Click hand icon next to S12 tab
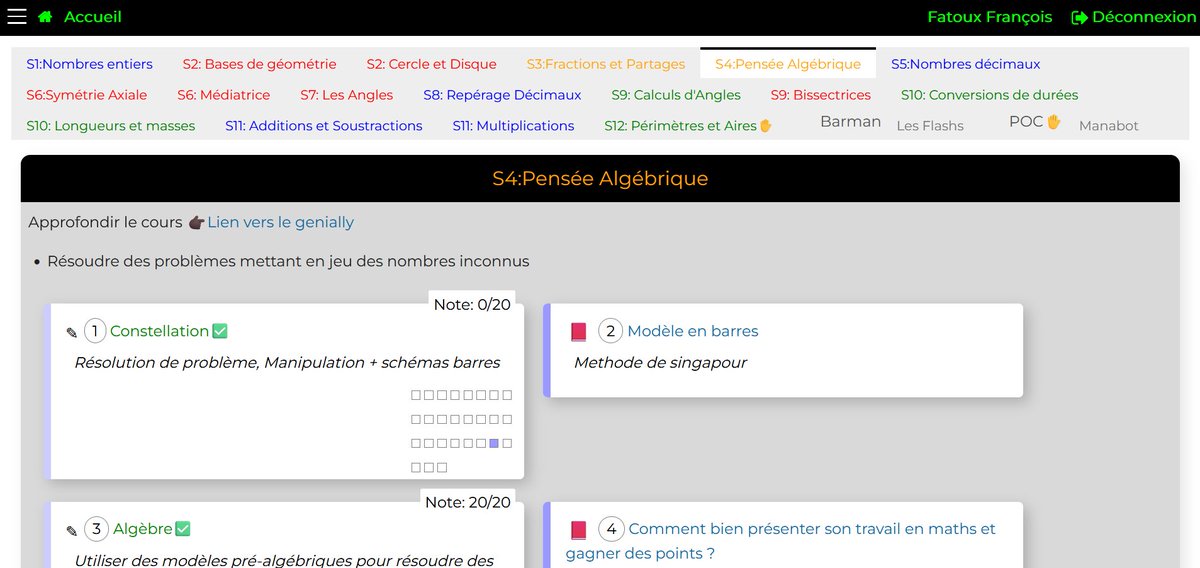The height and width of the screenshot is (568, 1200). point(766,126)
